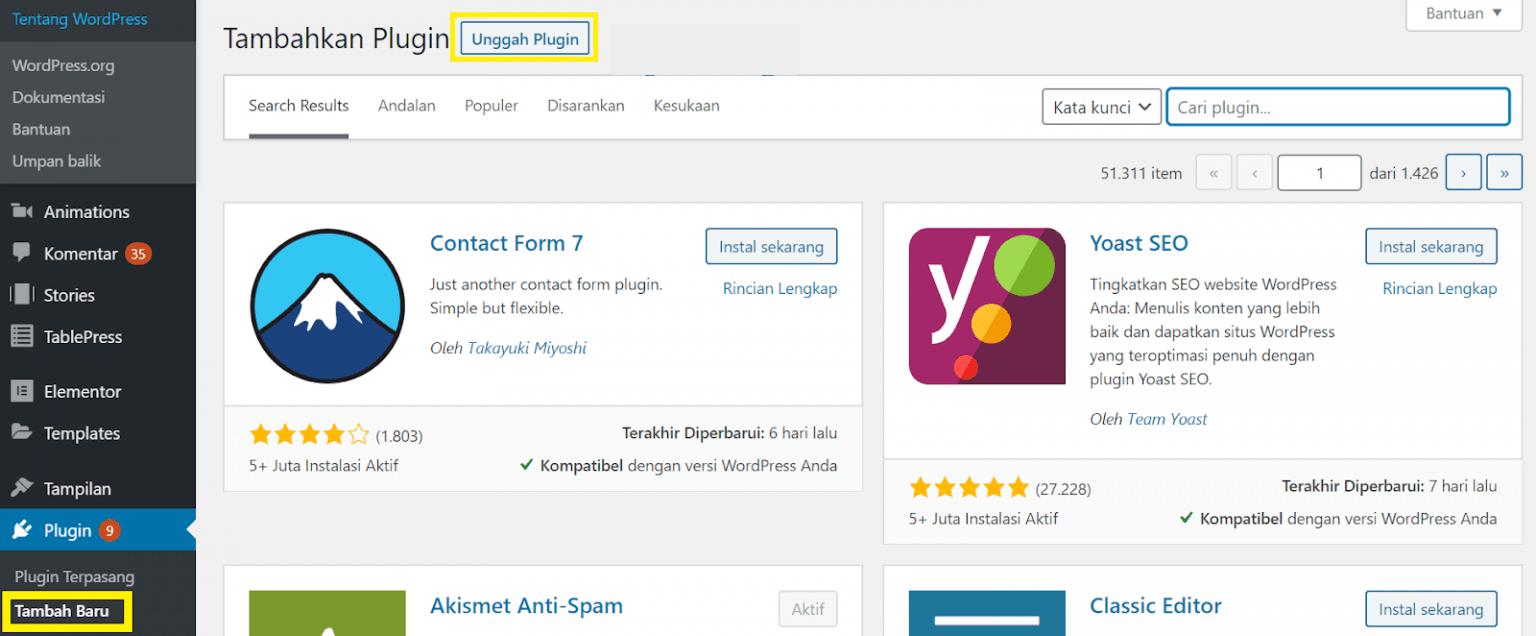Switch to the Populer tab
1536x636 pixels.
pyautogui.click(x=491, y=106)
